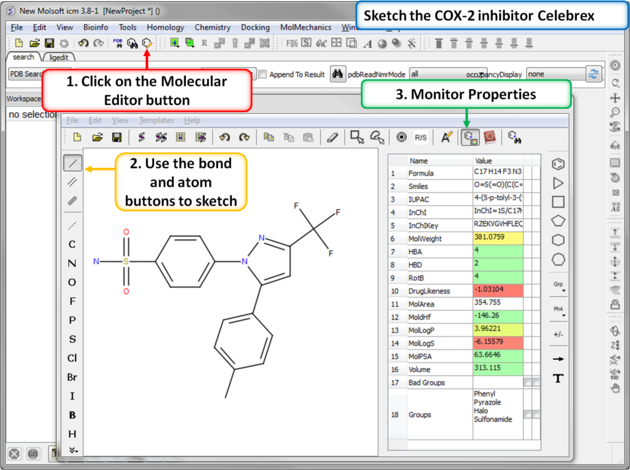
Task: Enable the Append To Result checkbox
Action: click(262, 74)
